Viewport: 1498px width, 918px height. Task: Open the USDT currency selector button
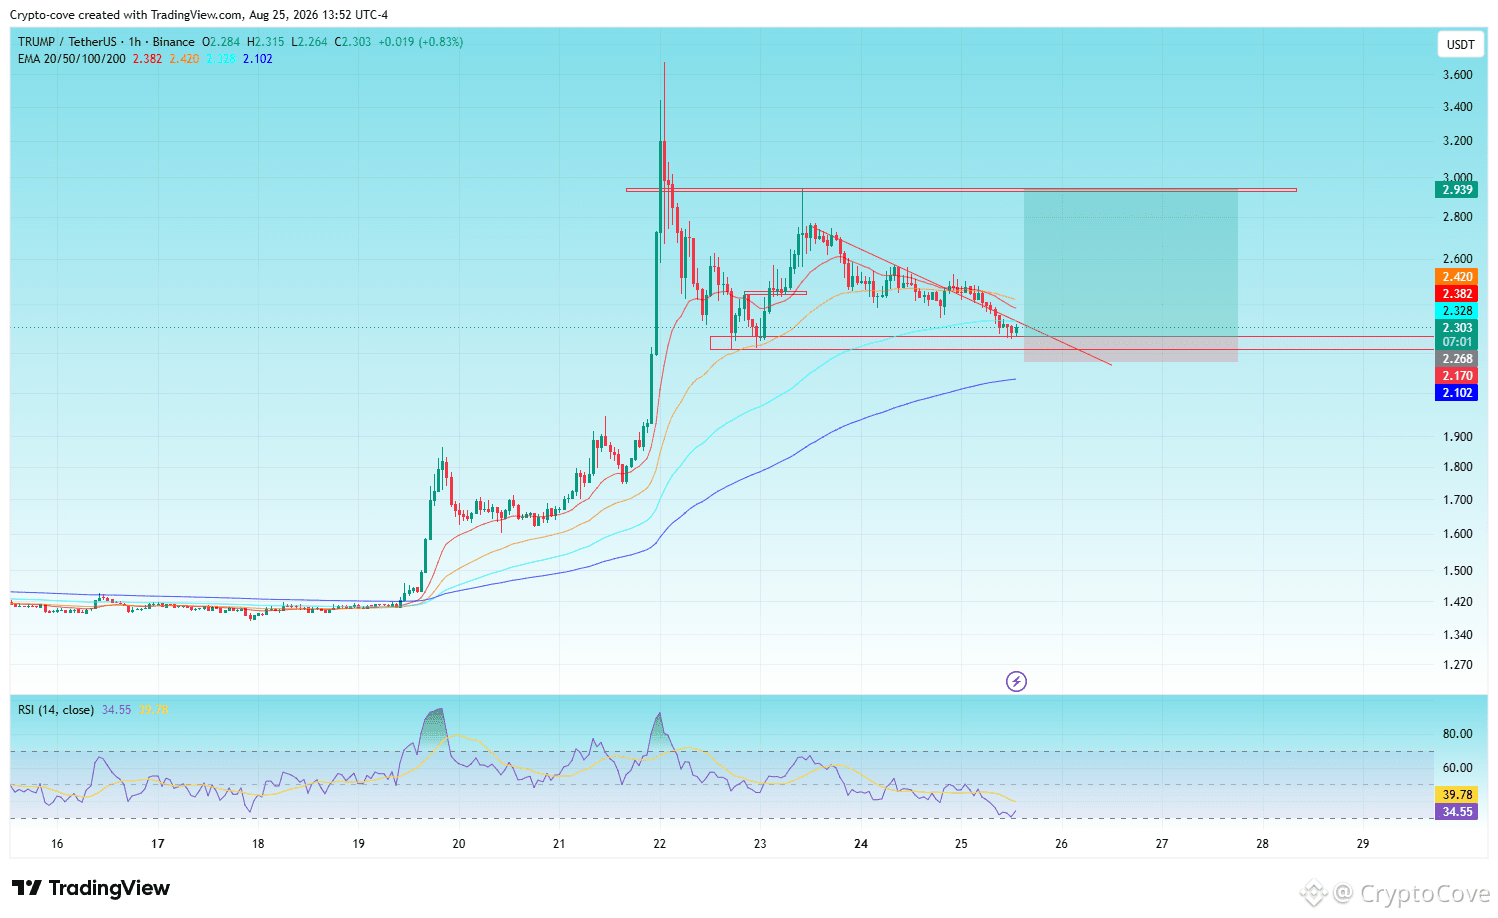pyautogui.click(x=1461, y=45)
